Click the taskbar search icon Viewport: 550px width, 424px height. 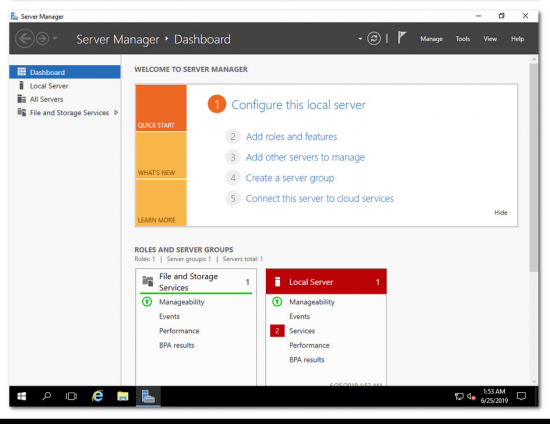pyautogui.click(x=46, y=396)
